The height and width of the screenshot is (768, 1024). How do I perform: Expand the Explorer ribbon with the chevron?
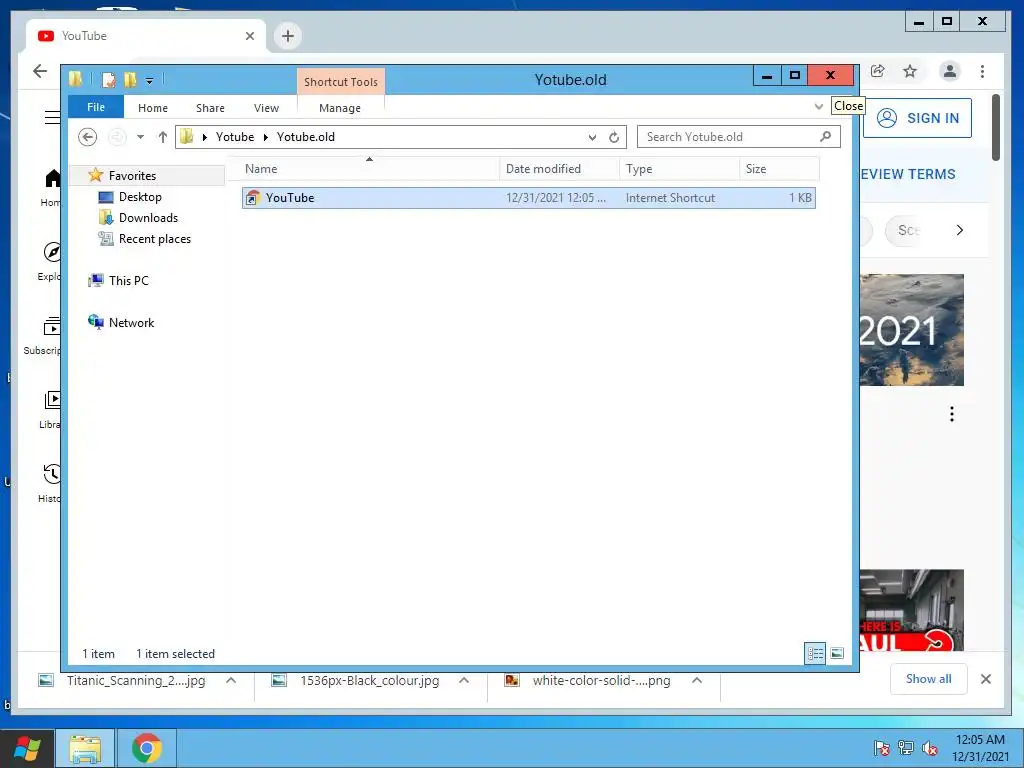coord(819,106)
